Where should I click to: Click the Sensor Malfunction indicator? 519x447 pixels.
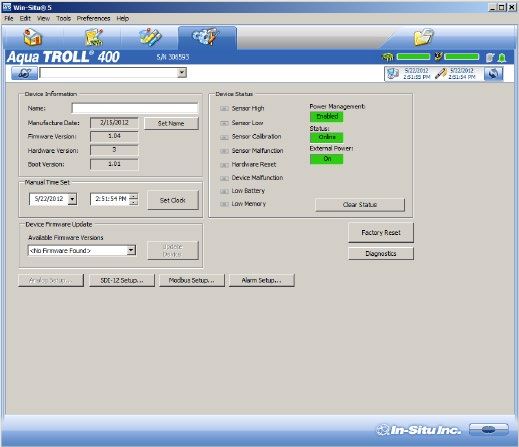pos(224,151)
